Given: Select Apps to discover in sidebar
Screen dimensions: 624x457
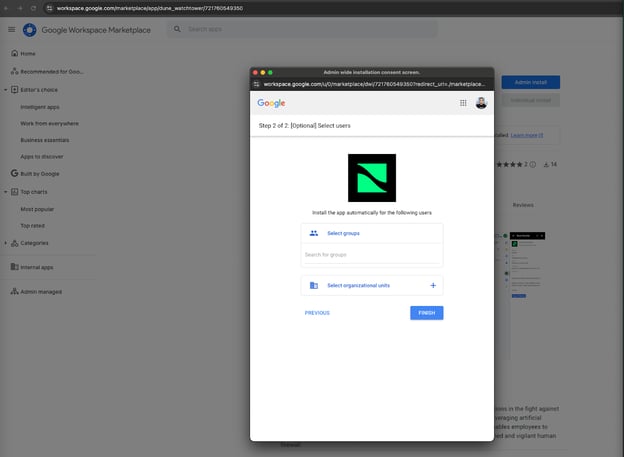Looking at the screenshot, I should click(x=42, y=156).
